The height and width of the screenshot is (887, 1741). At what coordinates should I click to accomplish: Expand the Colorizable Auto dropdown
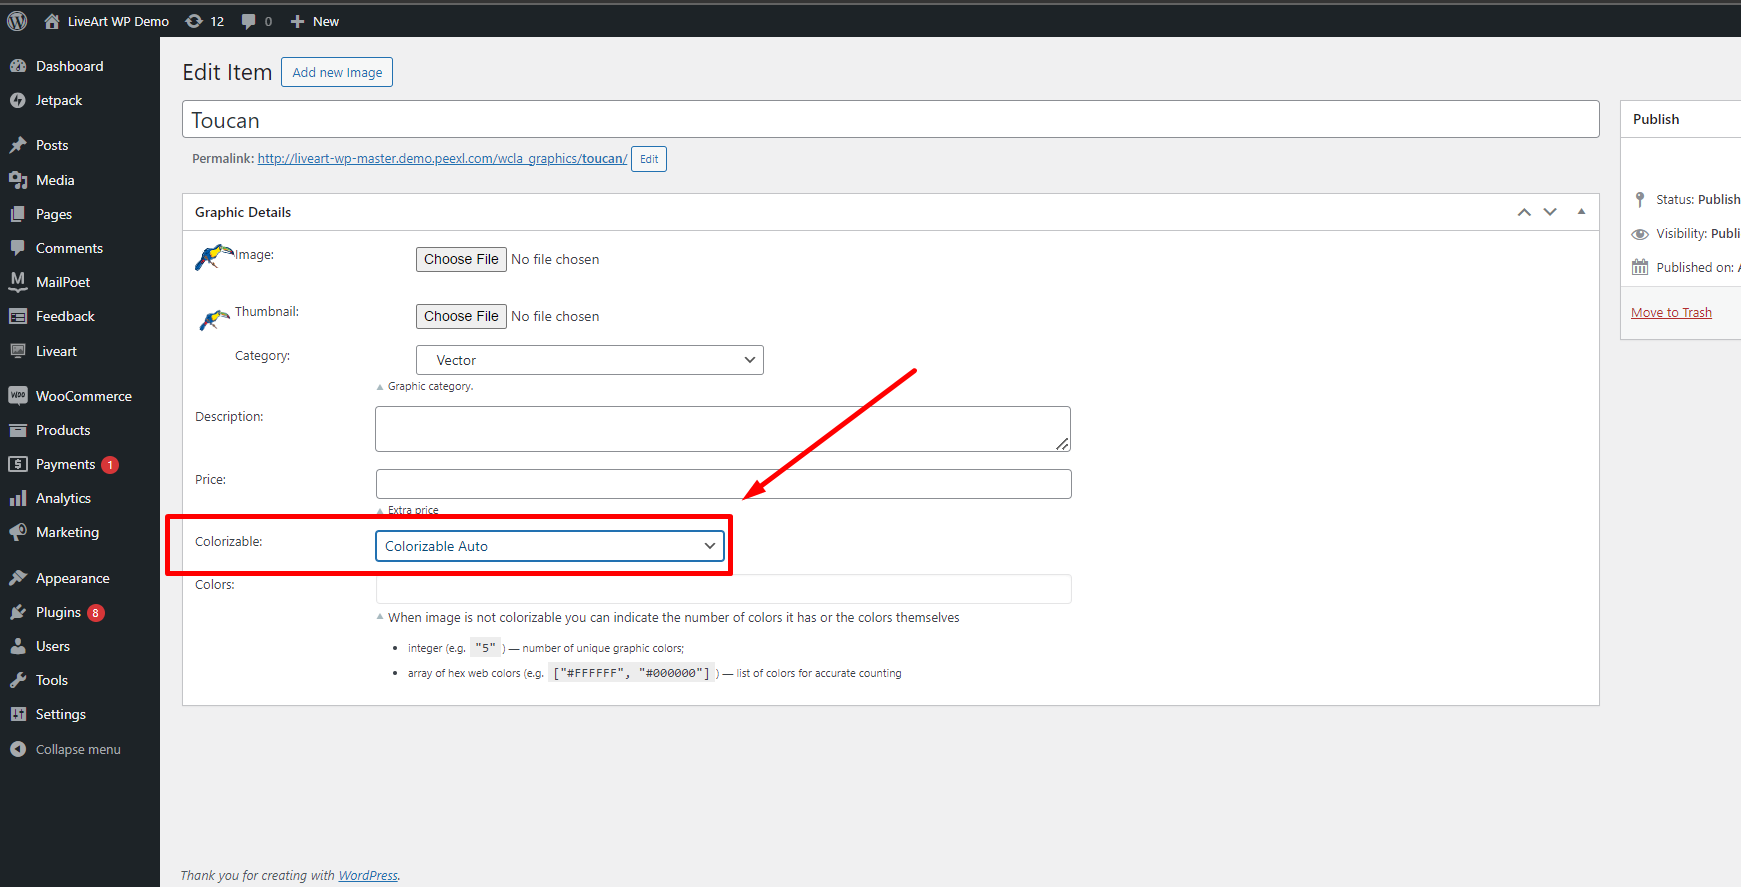coord(549,546)
